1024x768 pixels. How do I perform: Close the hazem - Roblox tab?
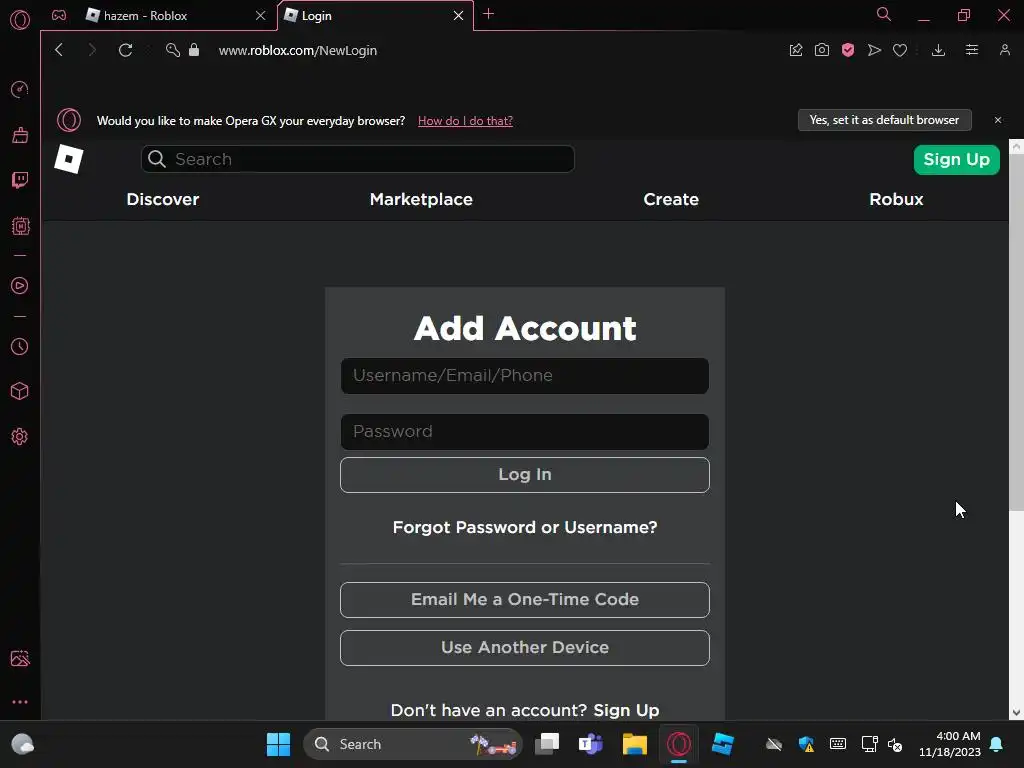tap(261, 16)
